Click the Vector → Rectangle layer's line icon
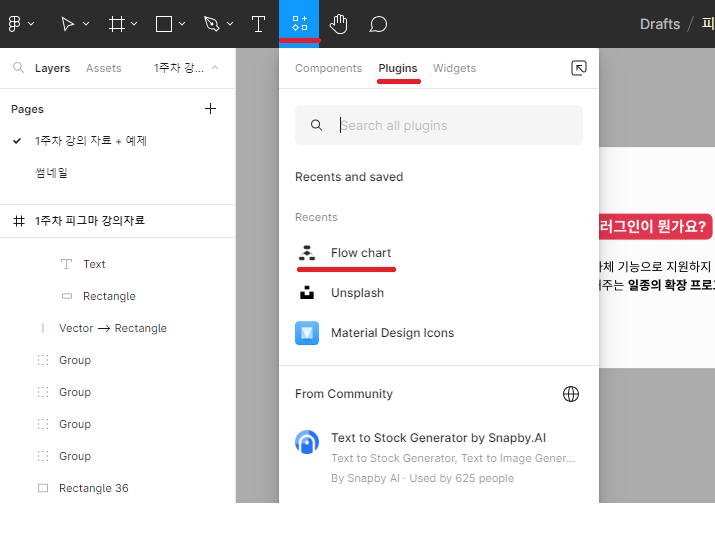 pos(43,328)
